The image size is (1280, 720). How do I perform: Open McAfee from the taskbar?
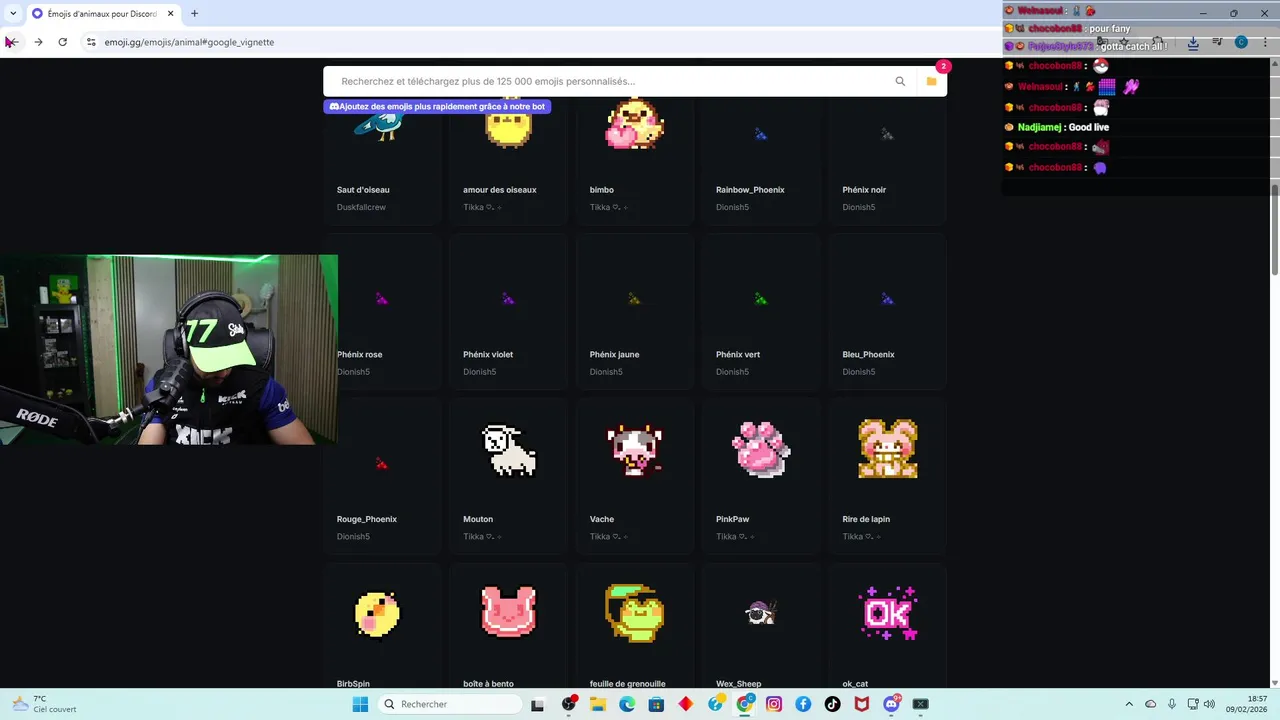pyautogui.click(x=862, y=704)
